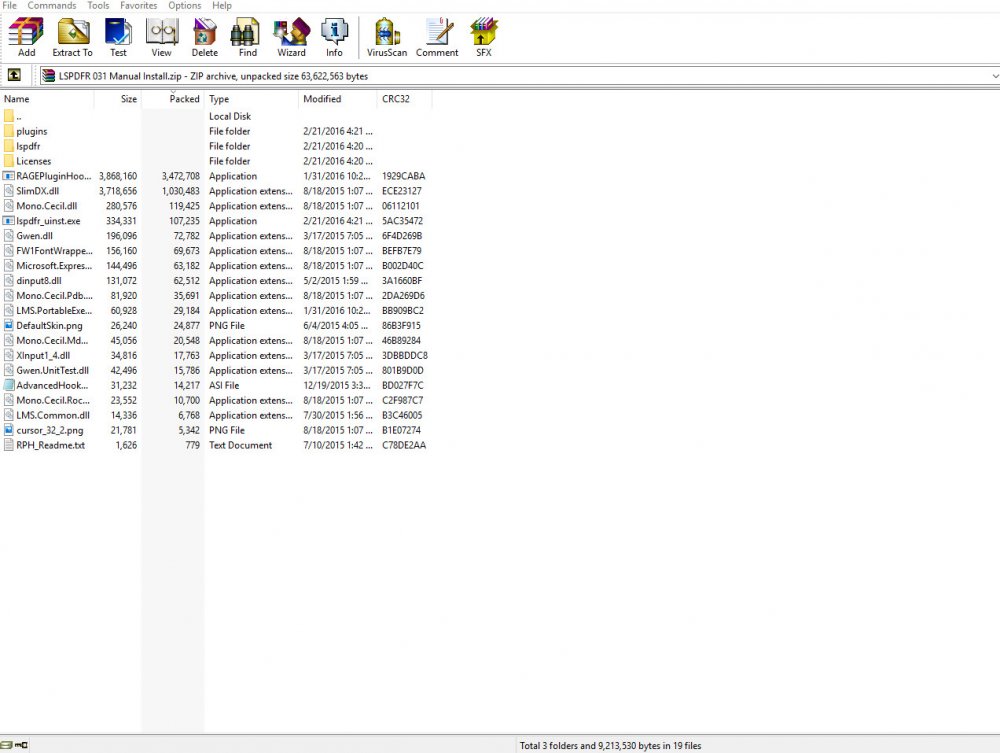Sort by the Type column header
Screen dimensions: 1000x753
point(251,99)
